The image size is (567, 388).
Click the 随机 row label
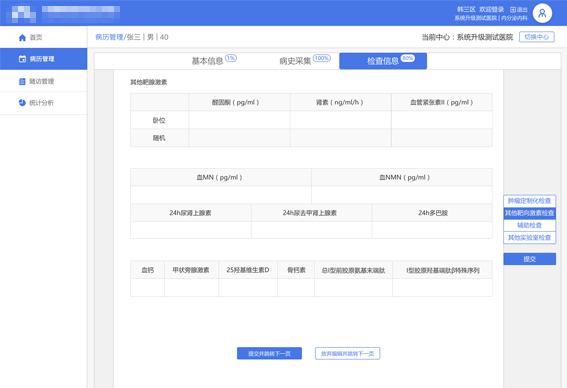(x=159, y=138)
